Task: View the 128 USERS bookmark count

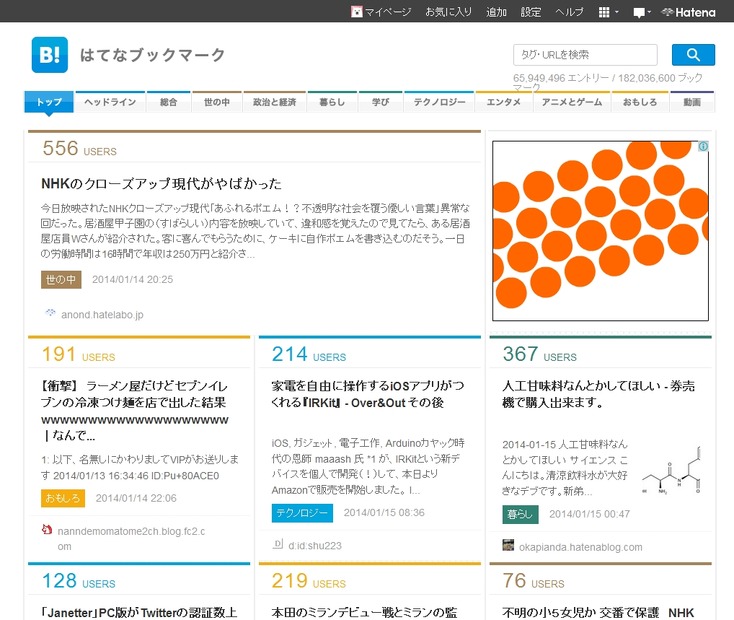Action: pyautogui.click(x=79, y=581)
